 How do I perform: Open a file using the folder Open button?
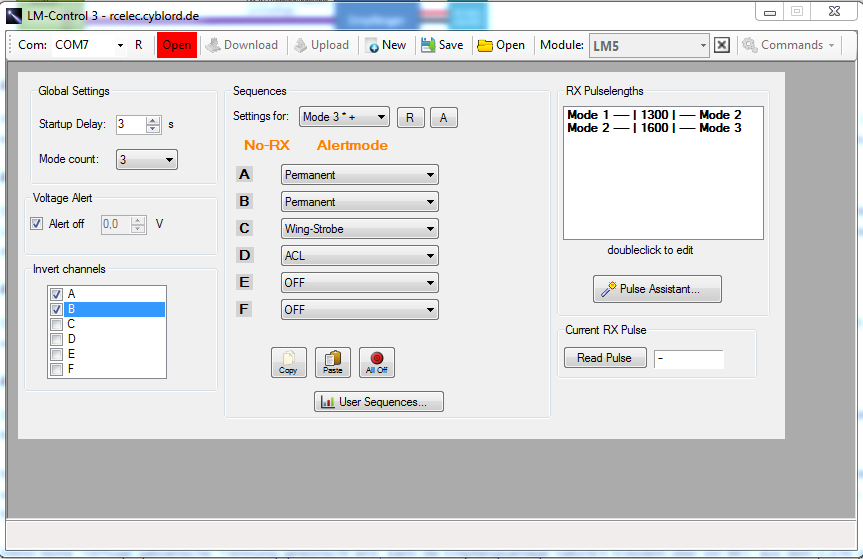pos(501,45)
